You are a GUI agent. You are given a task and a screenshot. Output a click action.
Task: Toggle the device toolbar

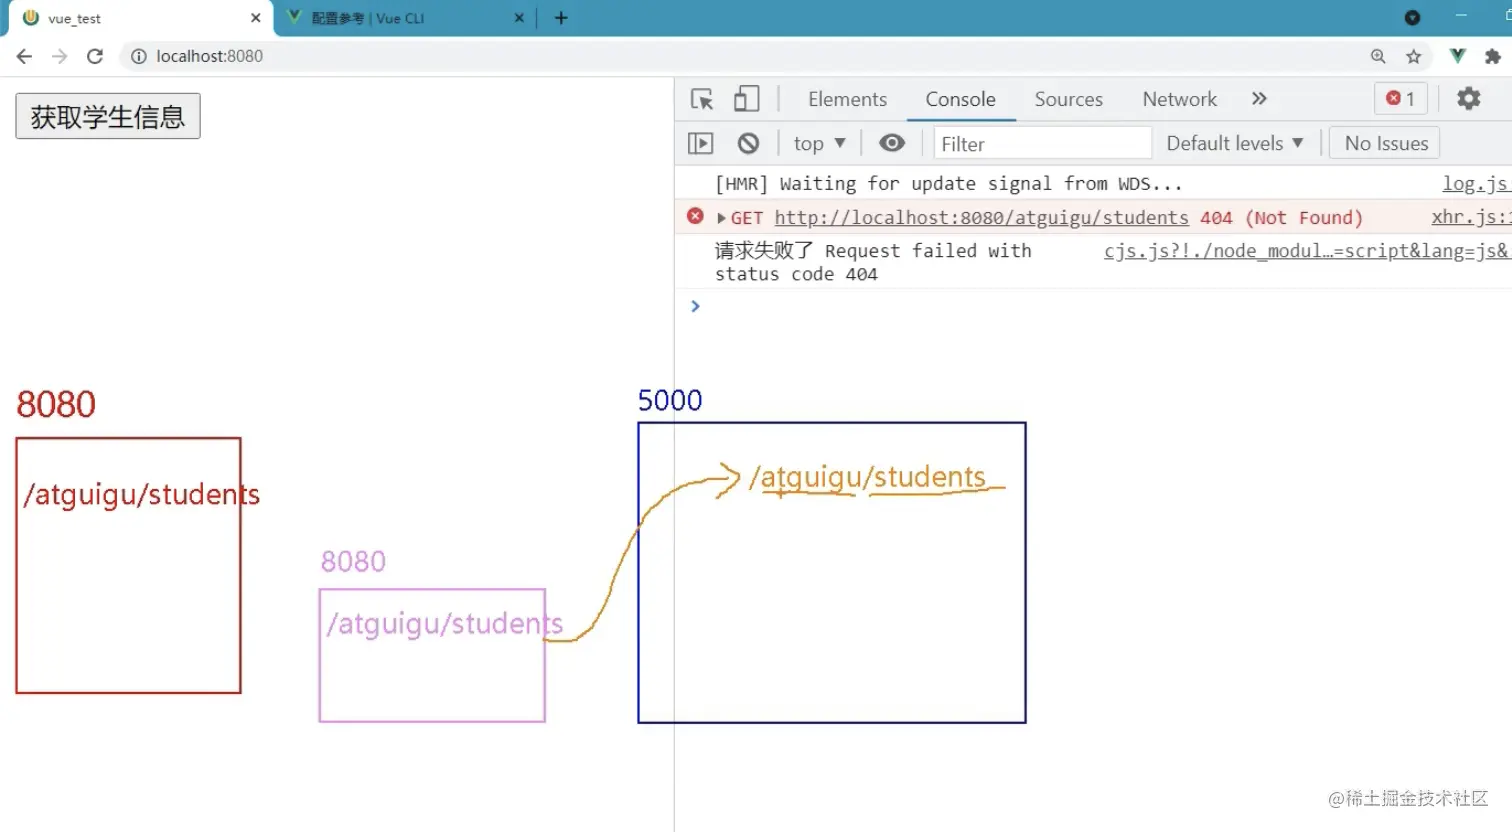click(746, 99)
